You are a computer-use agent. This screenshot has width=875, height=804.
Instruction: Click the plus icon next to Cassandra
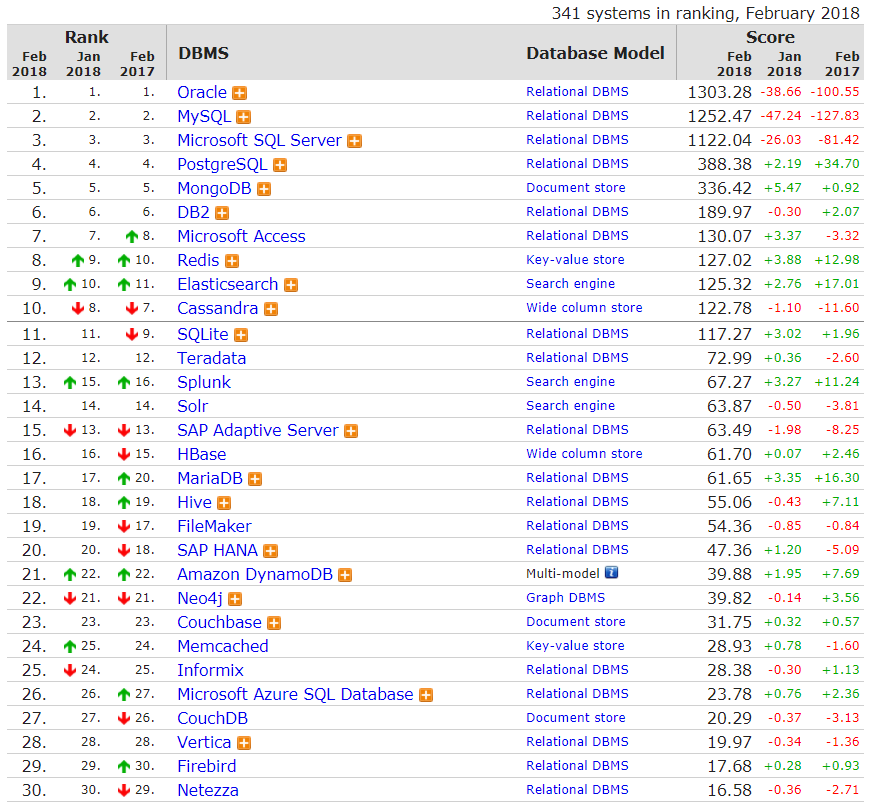(x=271, y=309)
